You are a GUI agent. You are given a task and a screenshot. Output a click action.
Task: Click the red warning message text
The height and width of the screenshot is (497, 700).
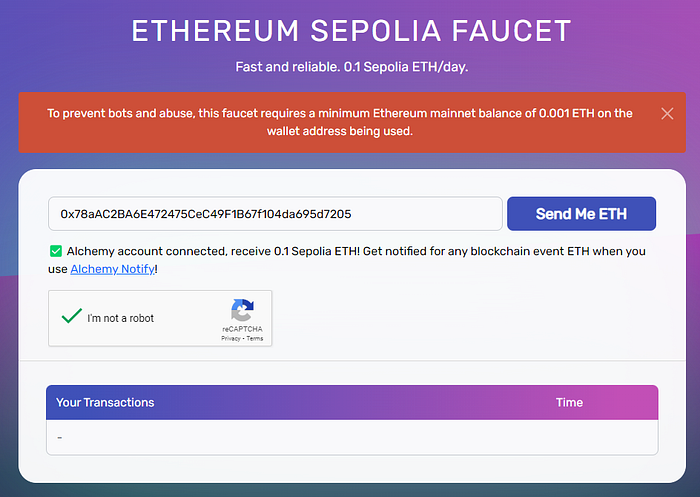(x=340, y=122)
